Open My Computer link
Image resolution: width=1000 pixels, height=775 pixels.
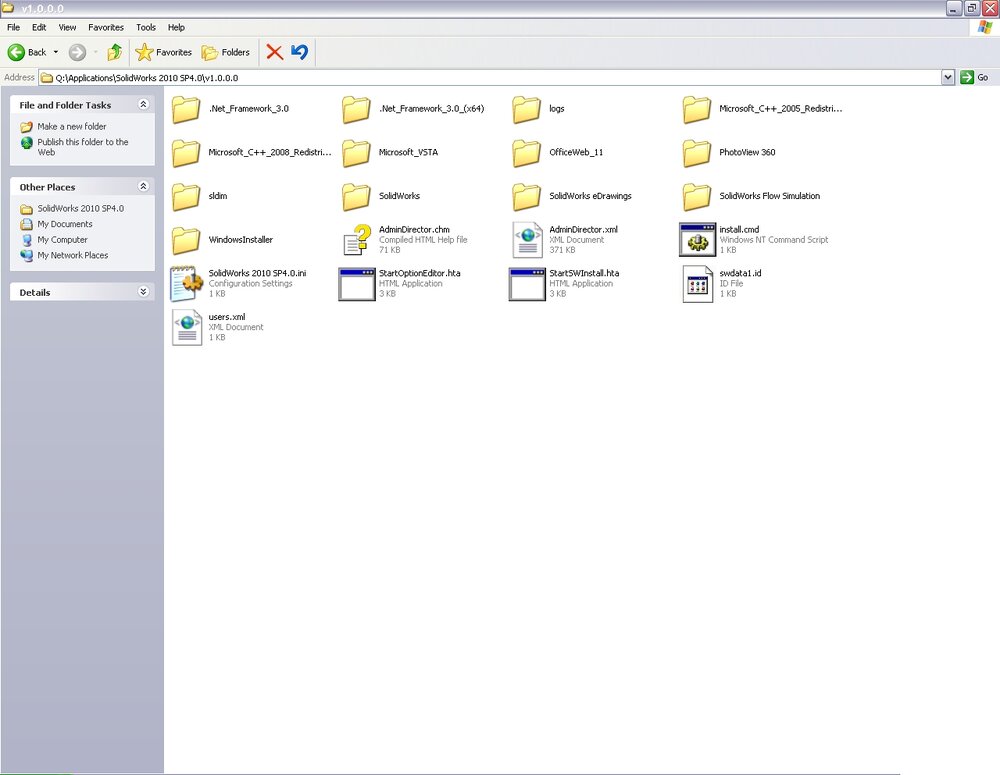[62, 240]
